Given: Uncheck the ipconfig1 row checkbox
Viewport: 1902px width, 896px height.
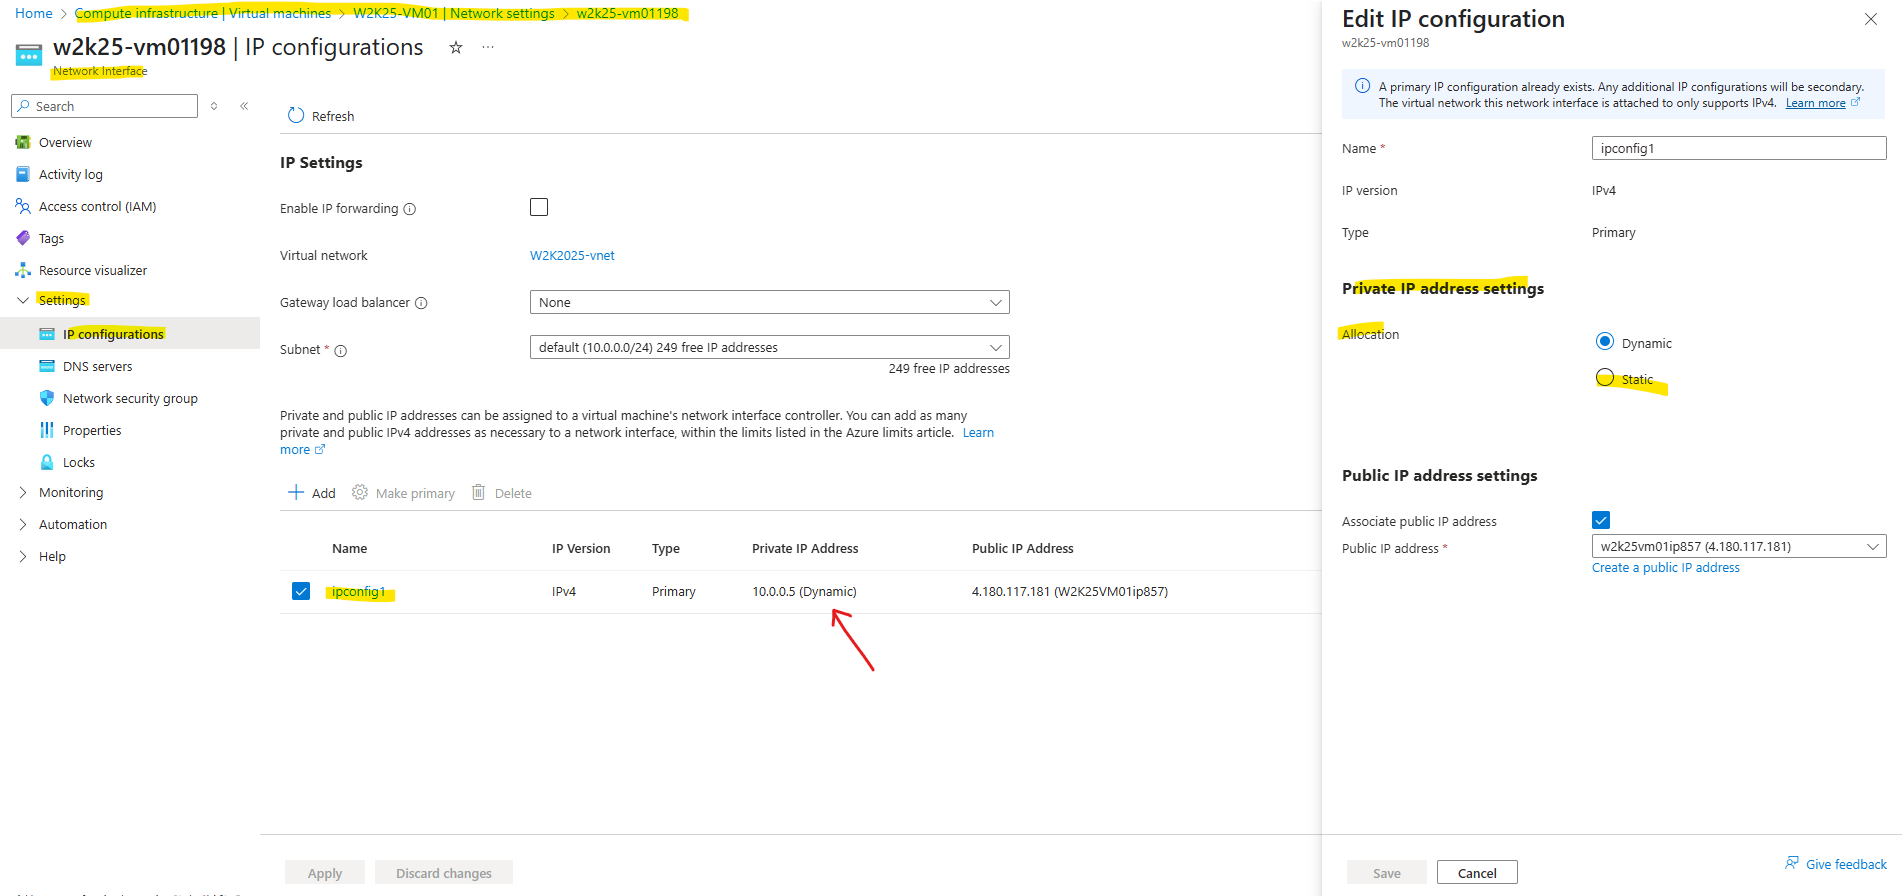Looking at the screenshot, I should point(301,591).
